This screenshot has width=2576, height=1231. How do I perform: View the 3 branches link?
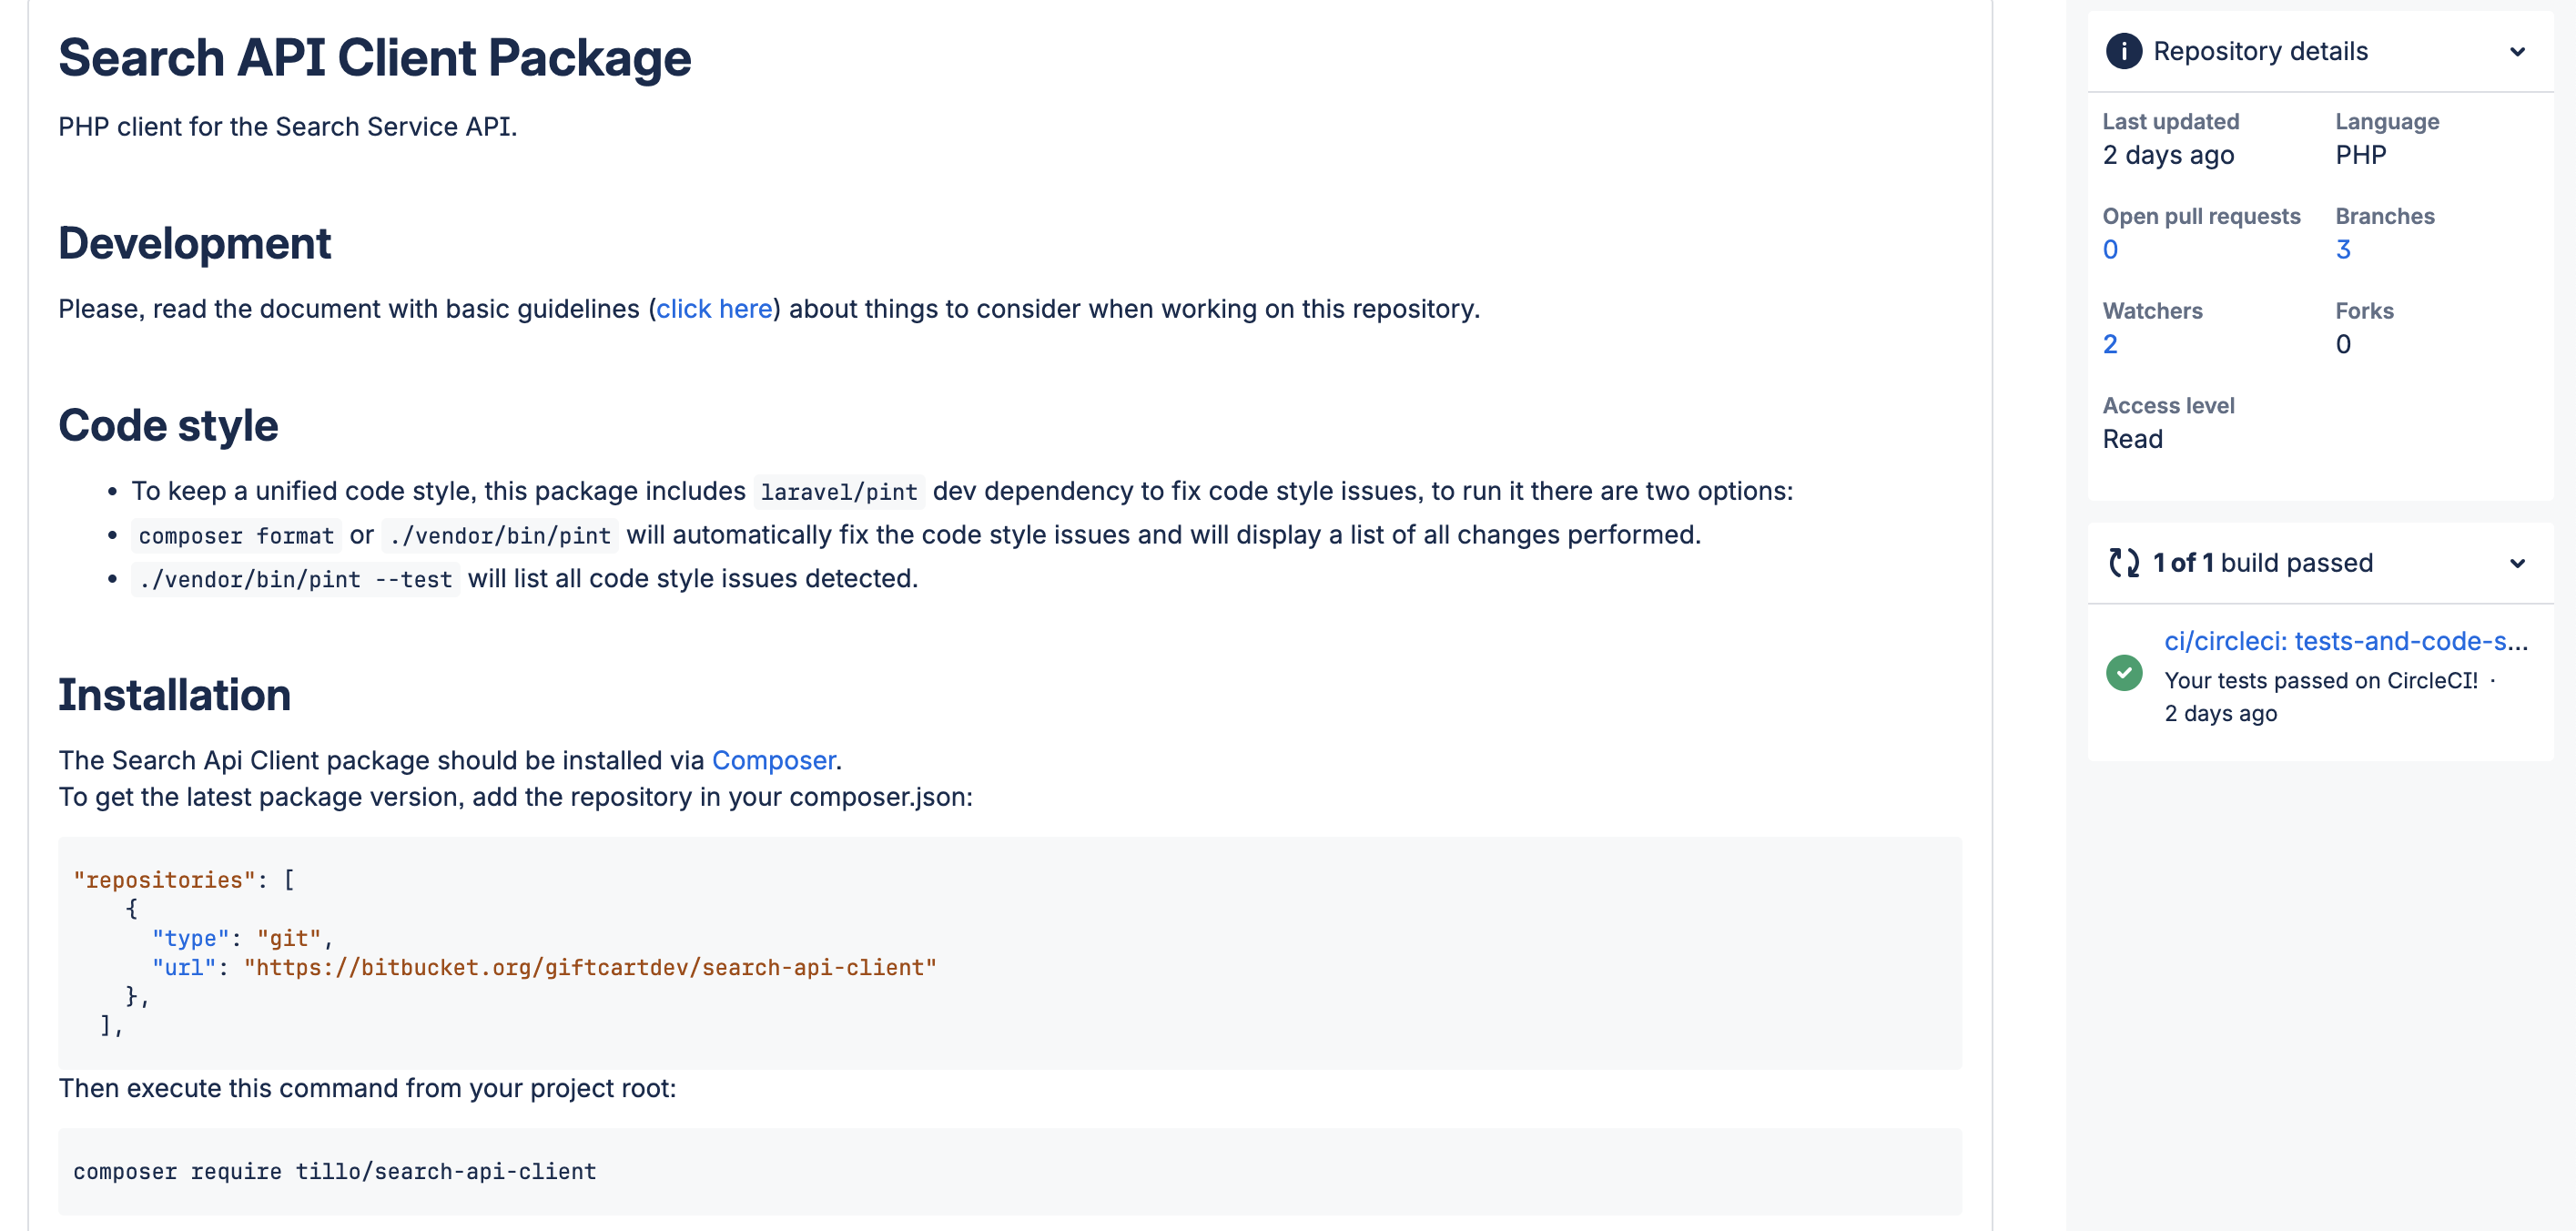2343,250
